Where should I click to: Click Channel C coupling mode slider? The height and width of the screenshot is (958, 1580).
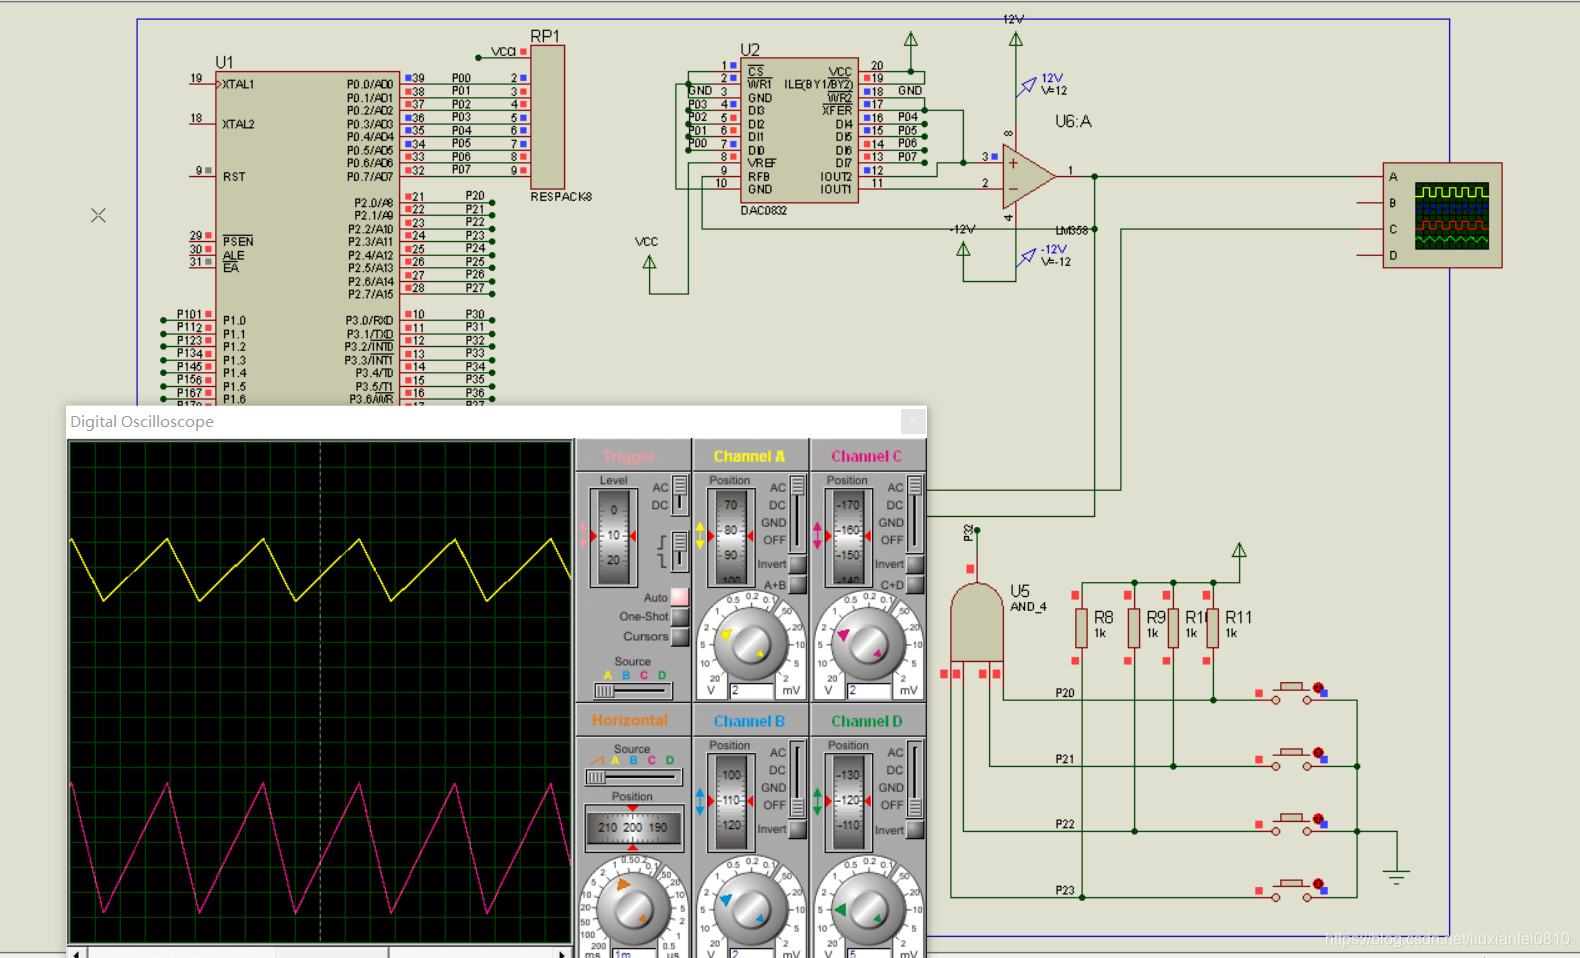point(915,514)
